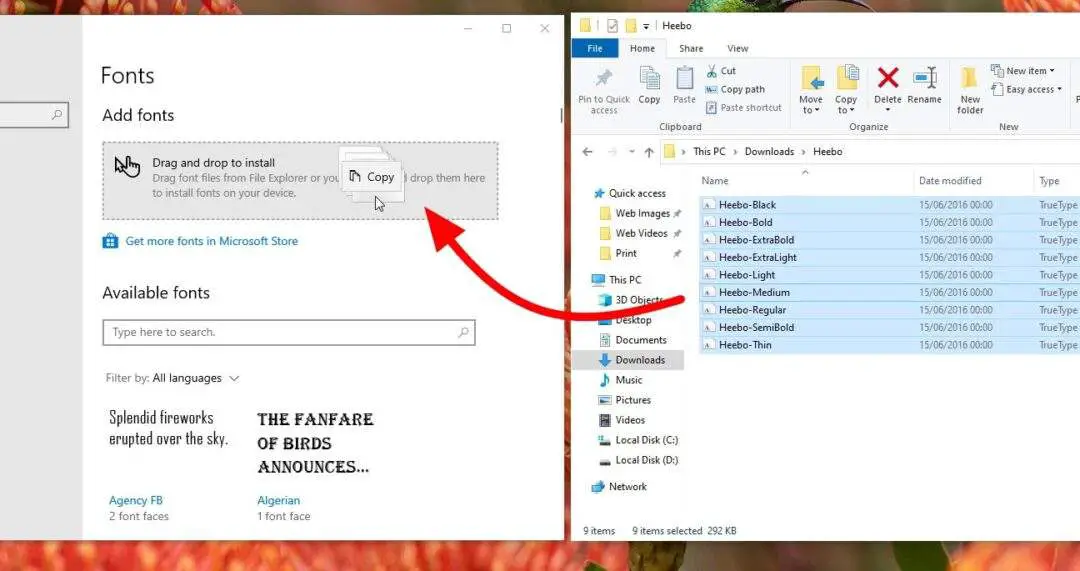
Task: Open the Move to dropdown
Action: [811, 91]
